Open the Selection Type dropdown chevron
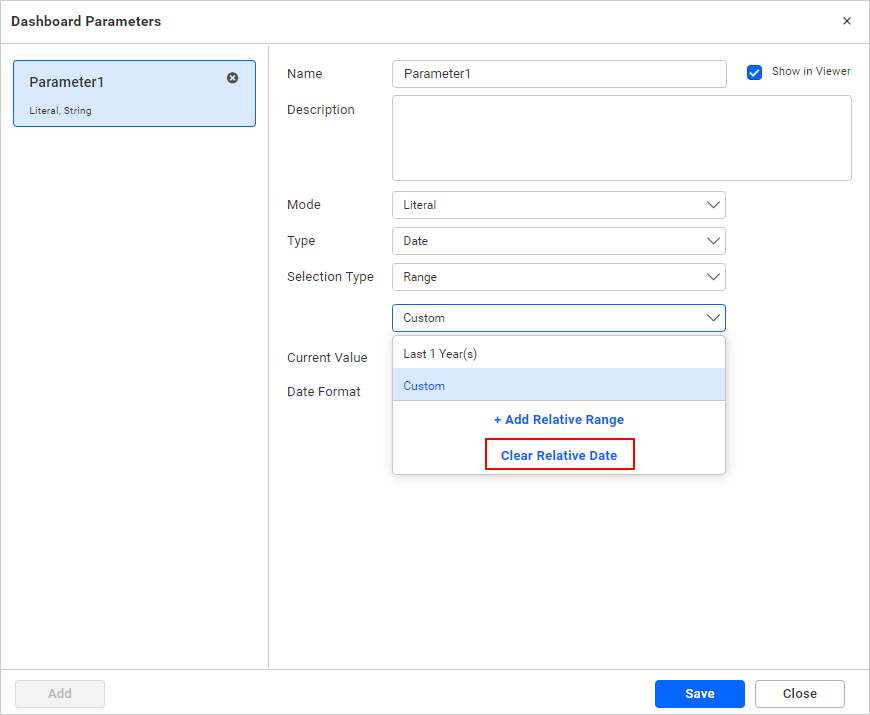The width and height of the screenshot is (870, 715). 713,276
